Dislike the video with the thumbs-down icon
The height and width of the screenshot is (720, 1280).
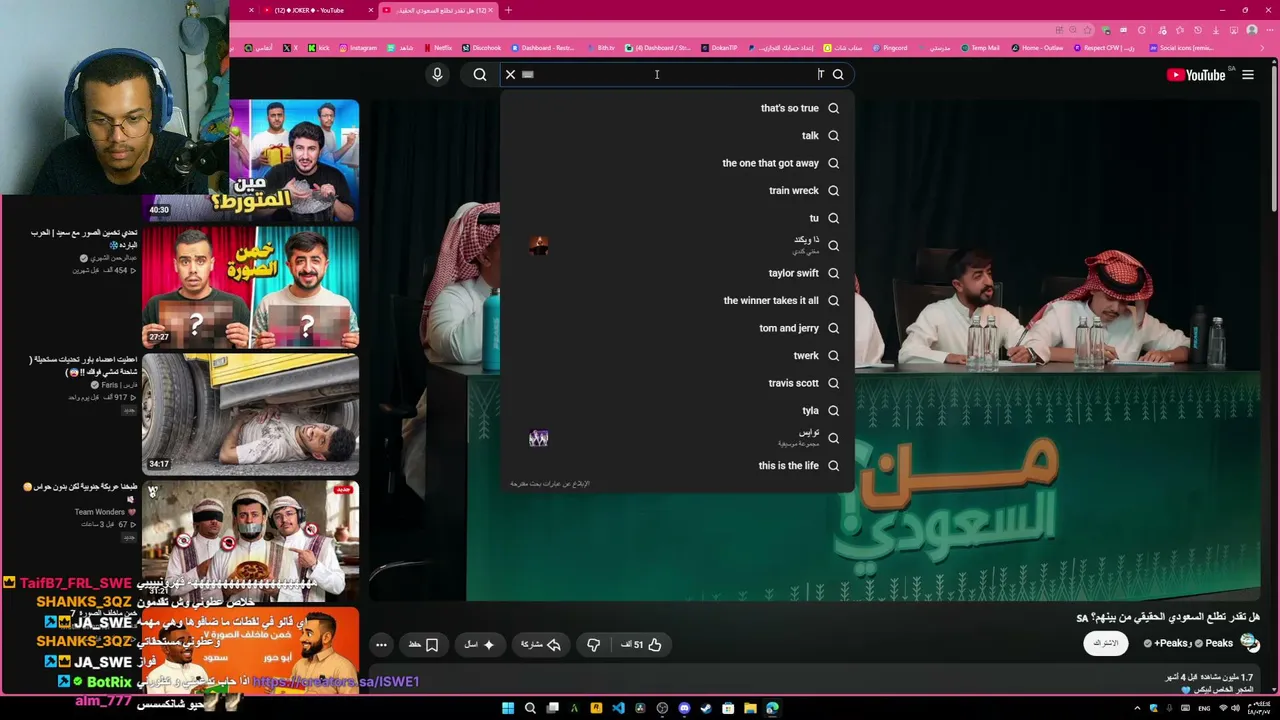(x=593, y=645)
